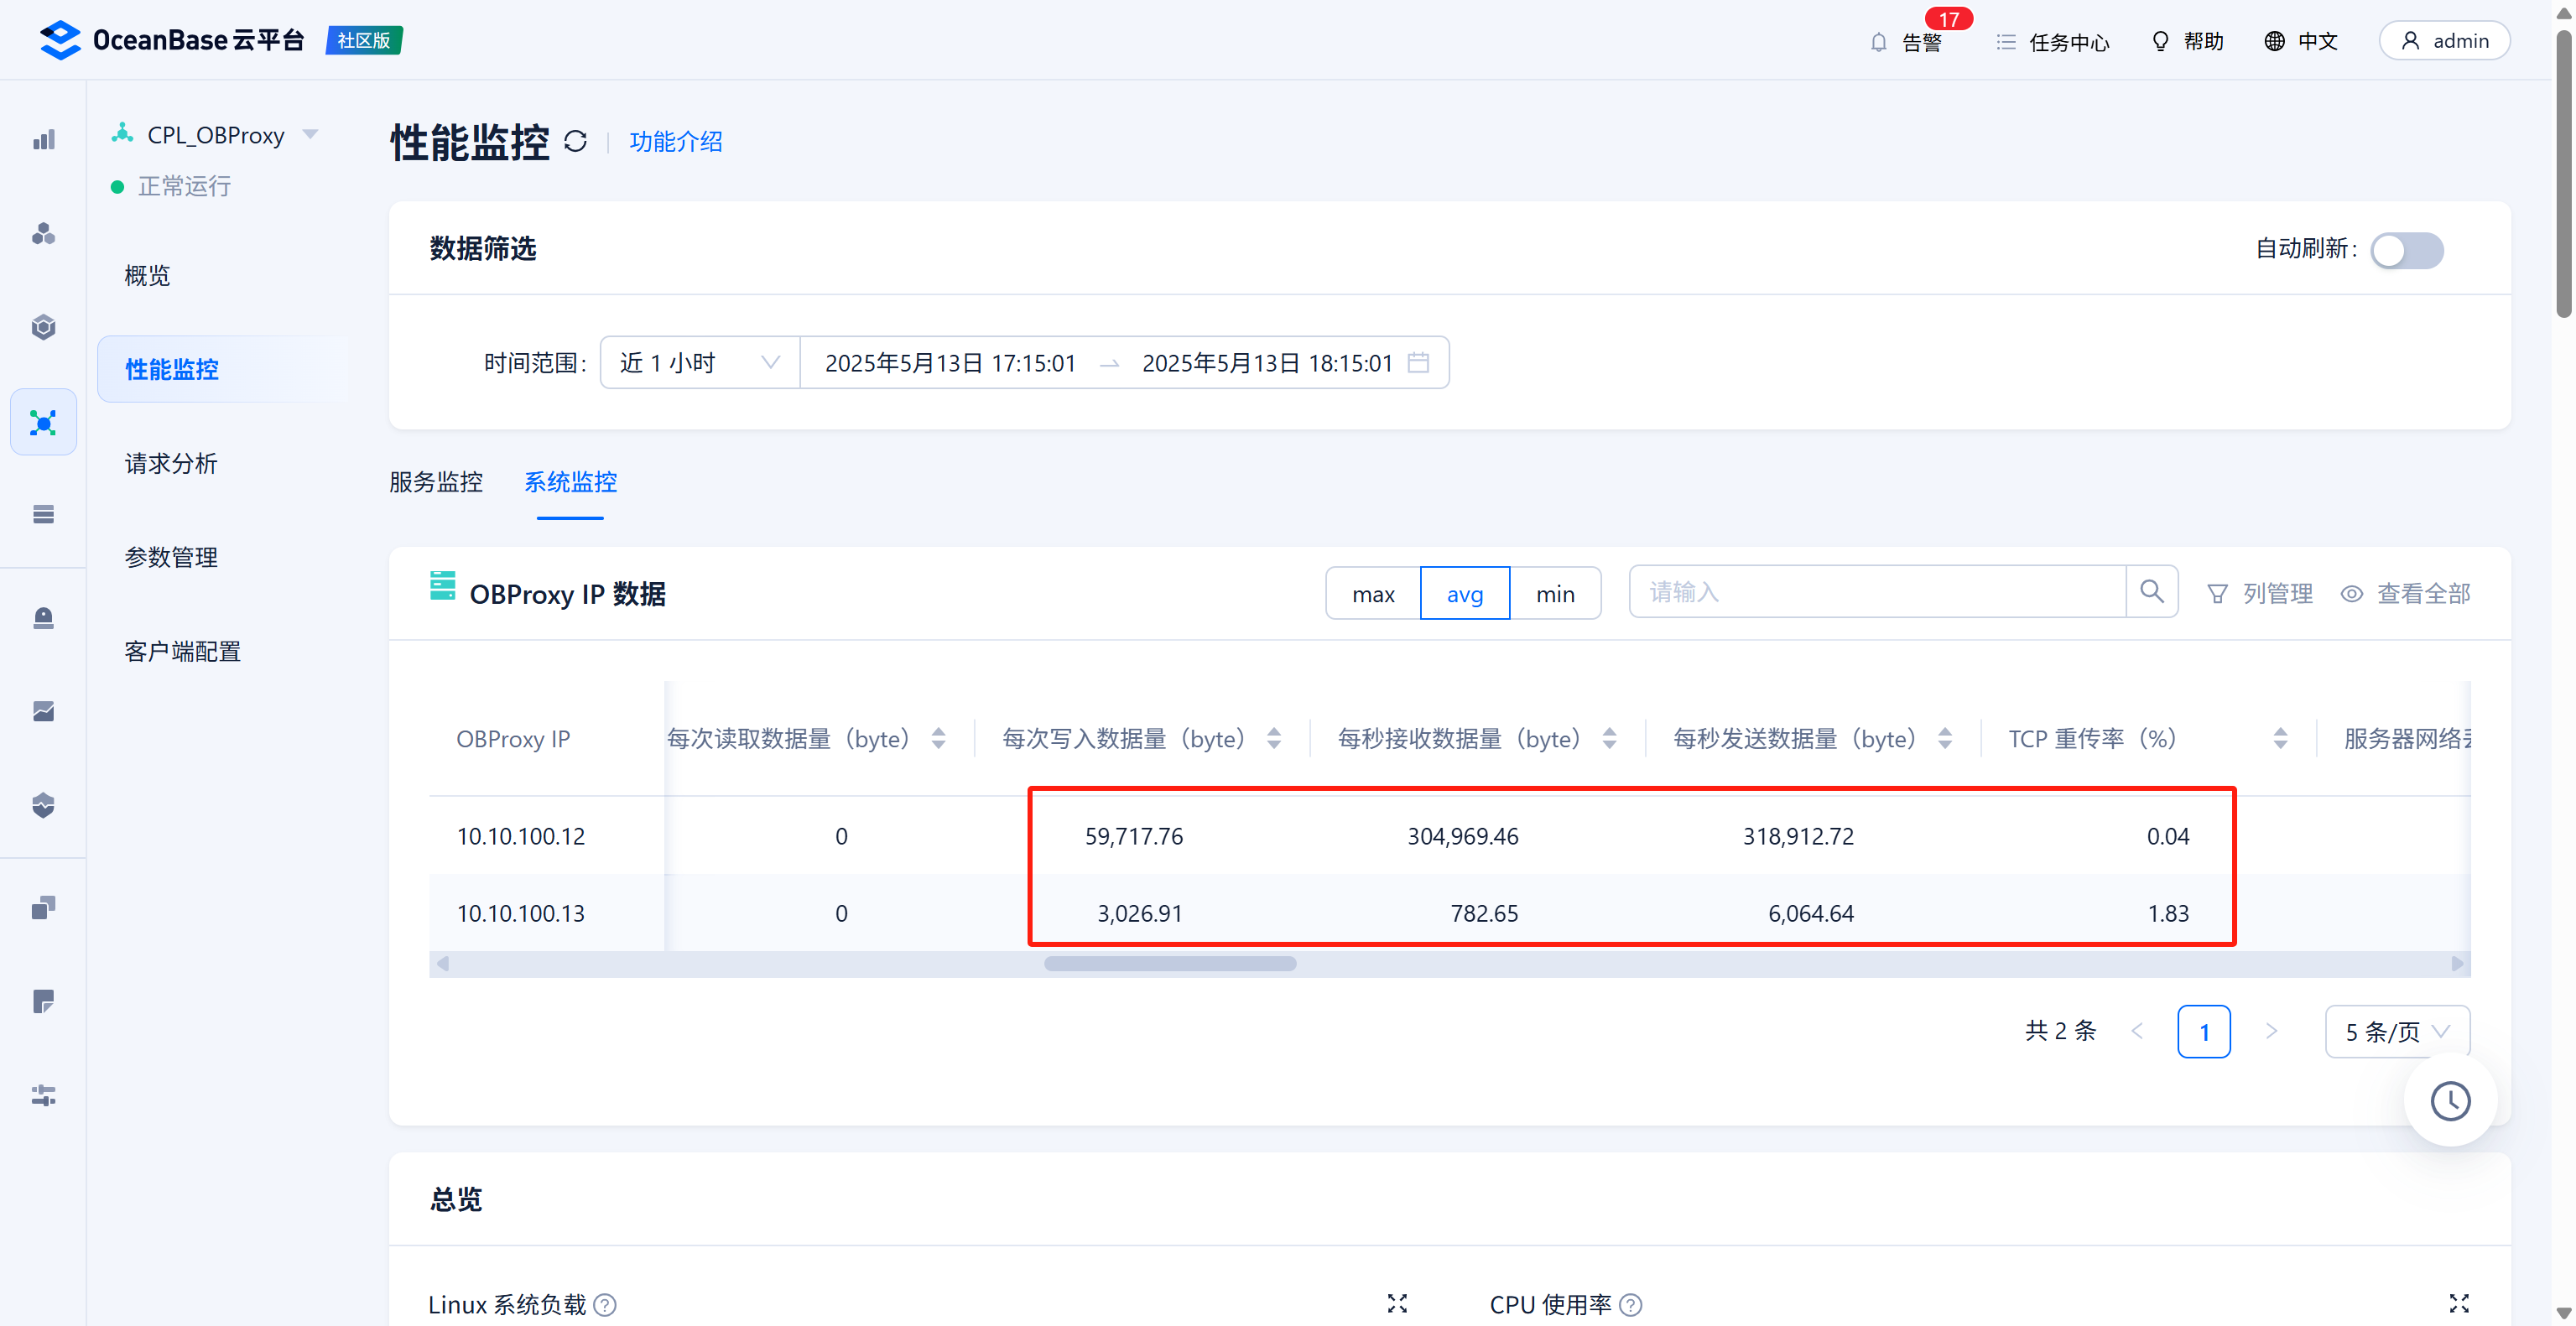Click the OceanBase logo icon
Image resolution: width=2576 pixels, height=1326 pixels.
[60, 40]
